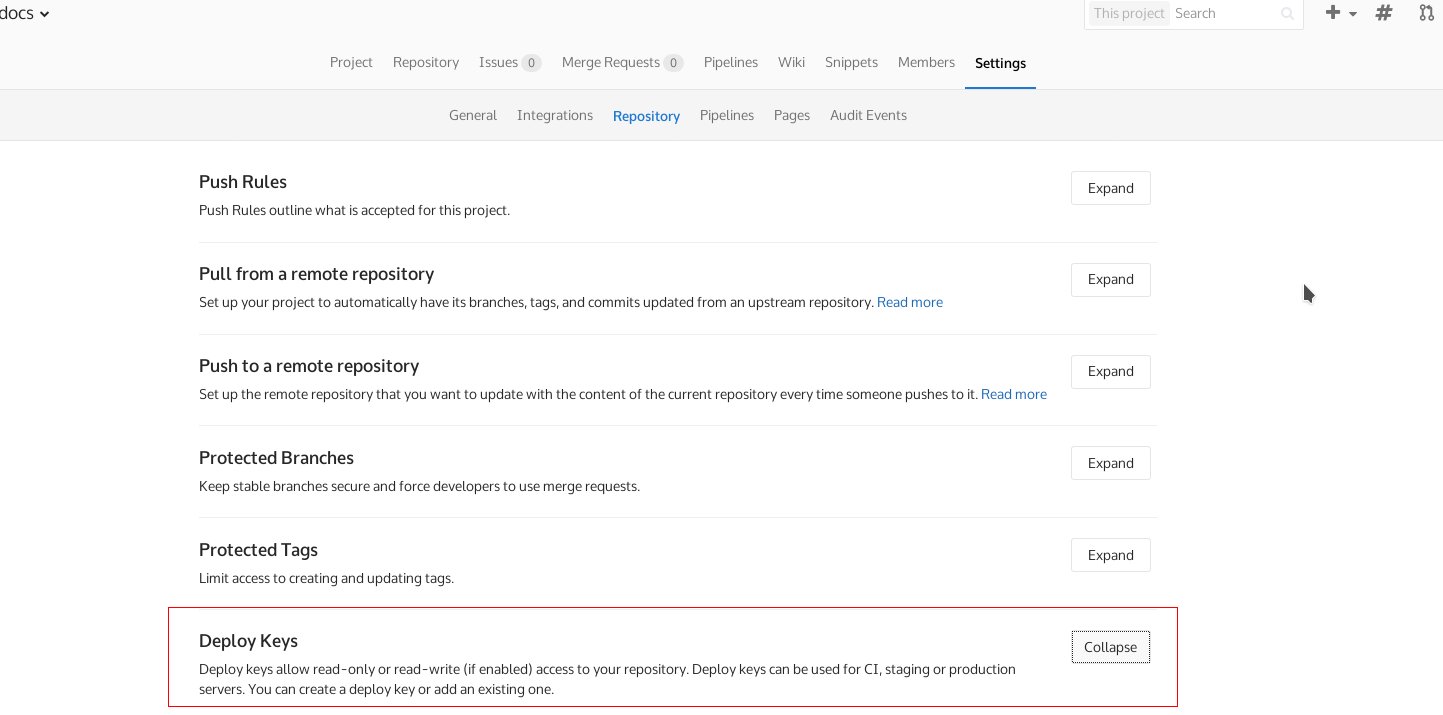Expand the Protected Branches section
1443x715 pixels.
1110,463
